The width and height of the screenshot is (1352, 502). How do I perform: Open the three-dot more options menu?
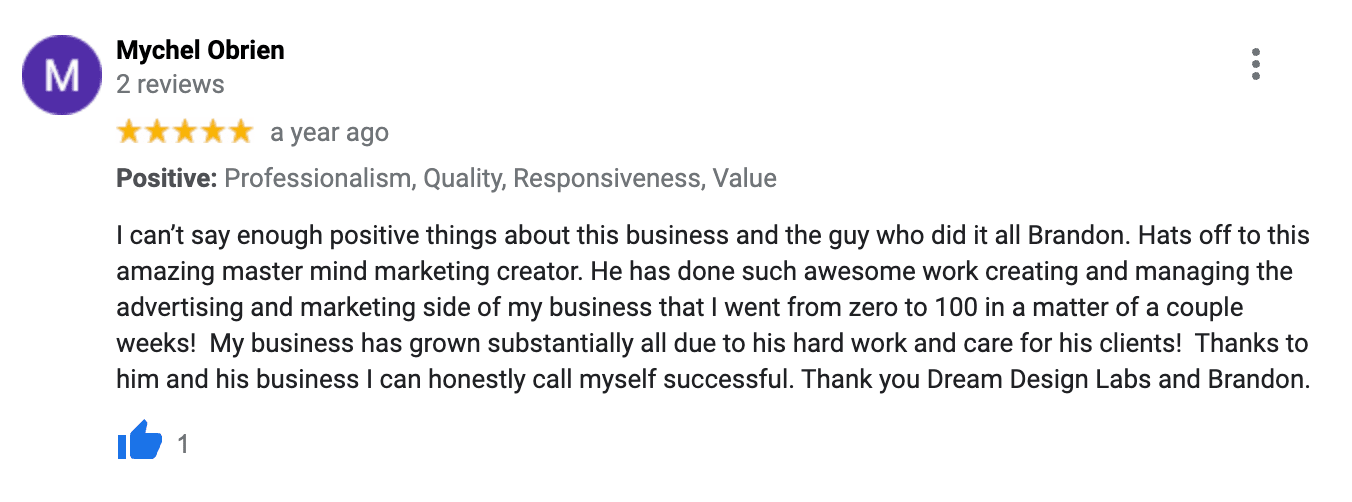click(1256, 64)
